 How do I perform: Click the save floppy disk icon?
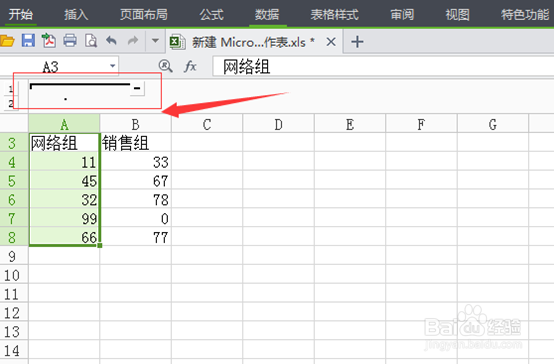[x=28, y=41]
